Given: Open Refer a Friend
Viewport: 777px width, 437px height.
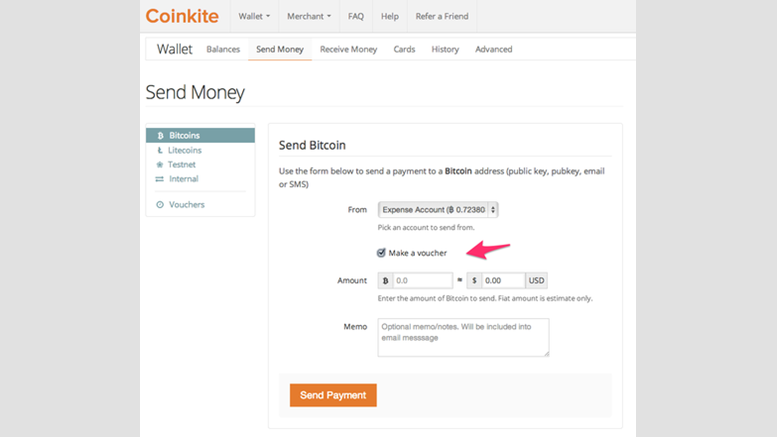Looking at the screenshot, I should pyautogui.click(x=442, y=16).
